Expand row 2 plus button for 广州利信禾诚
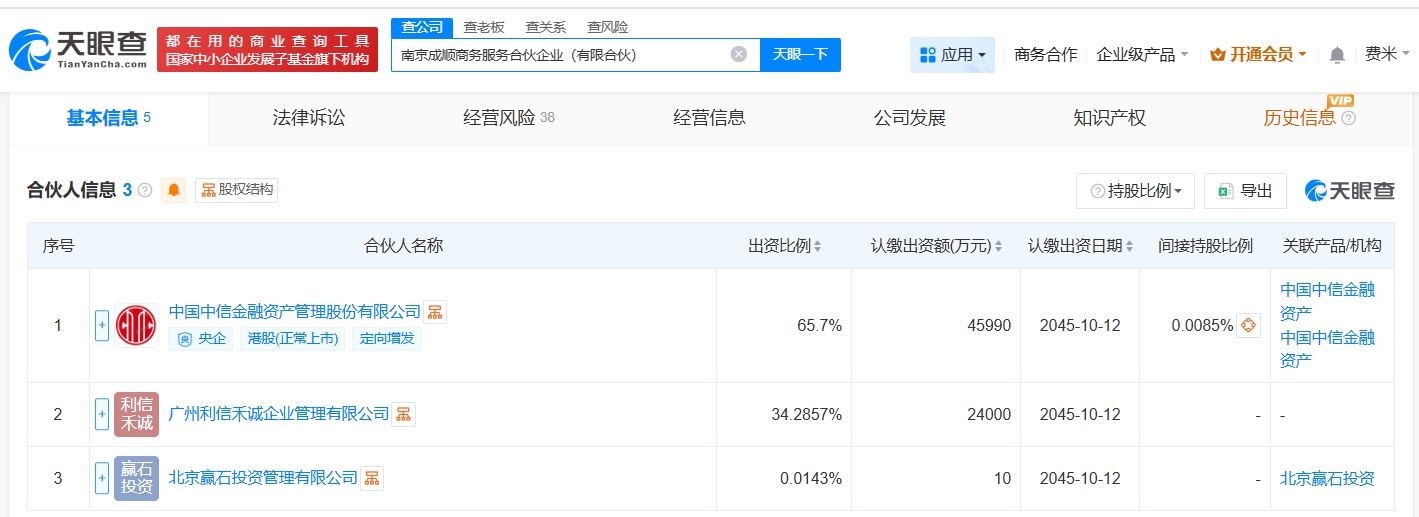1419x517 pixels. point(101,414)
